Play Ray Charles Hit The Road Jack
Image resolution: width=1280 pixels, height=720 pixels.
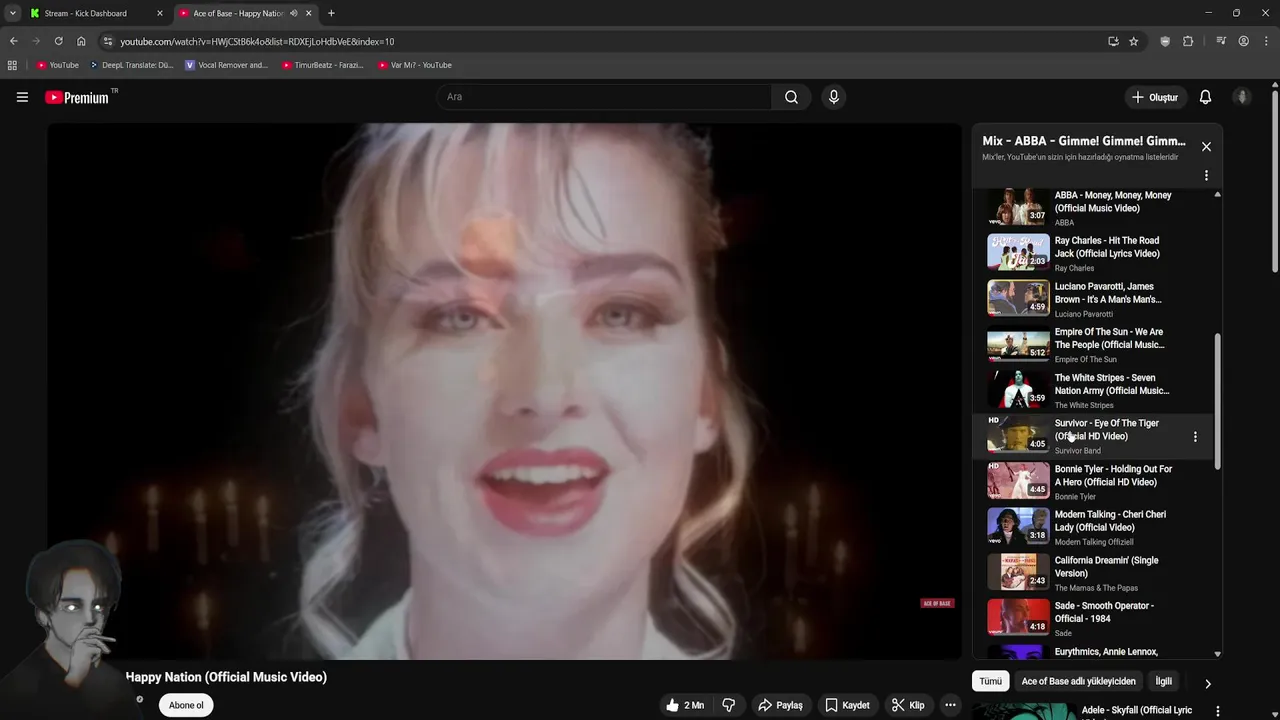(1091, 253)
